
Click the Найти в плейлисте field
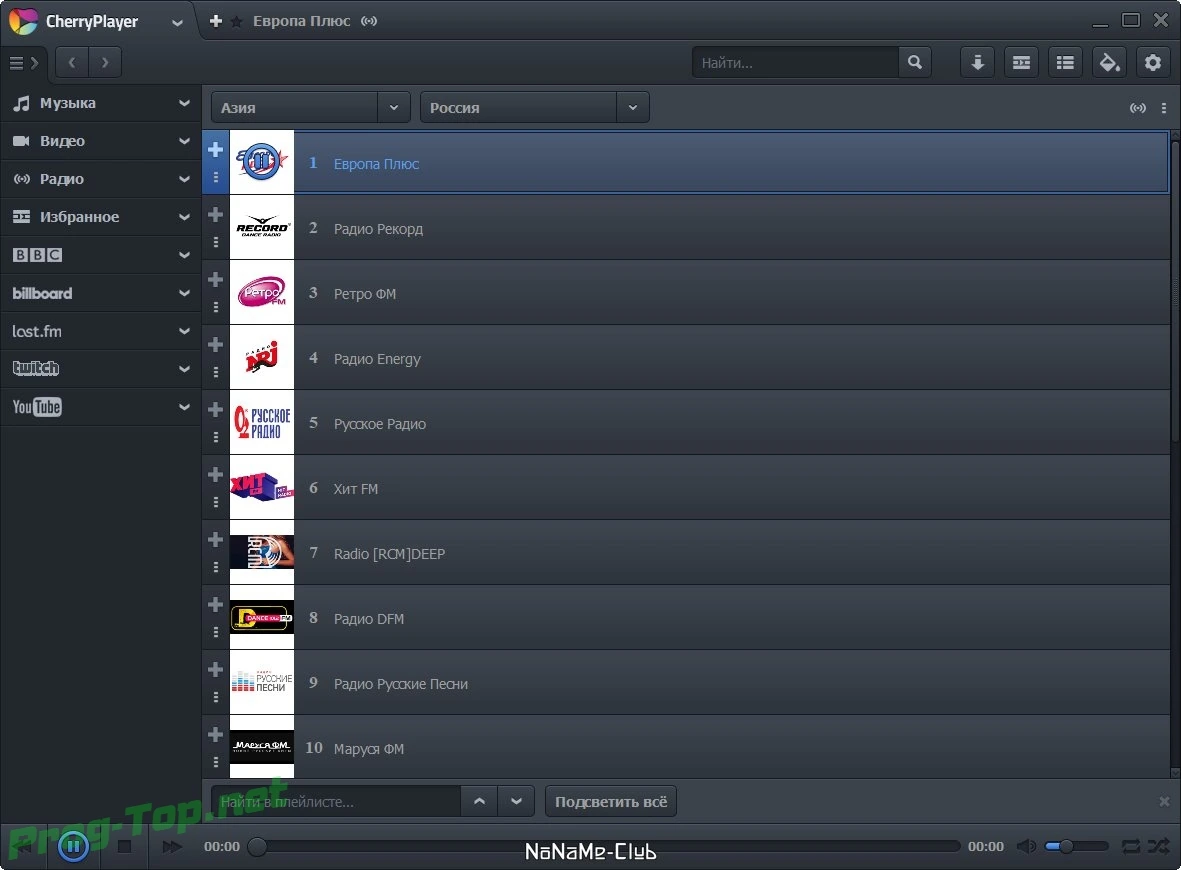336,801
